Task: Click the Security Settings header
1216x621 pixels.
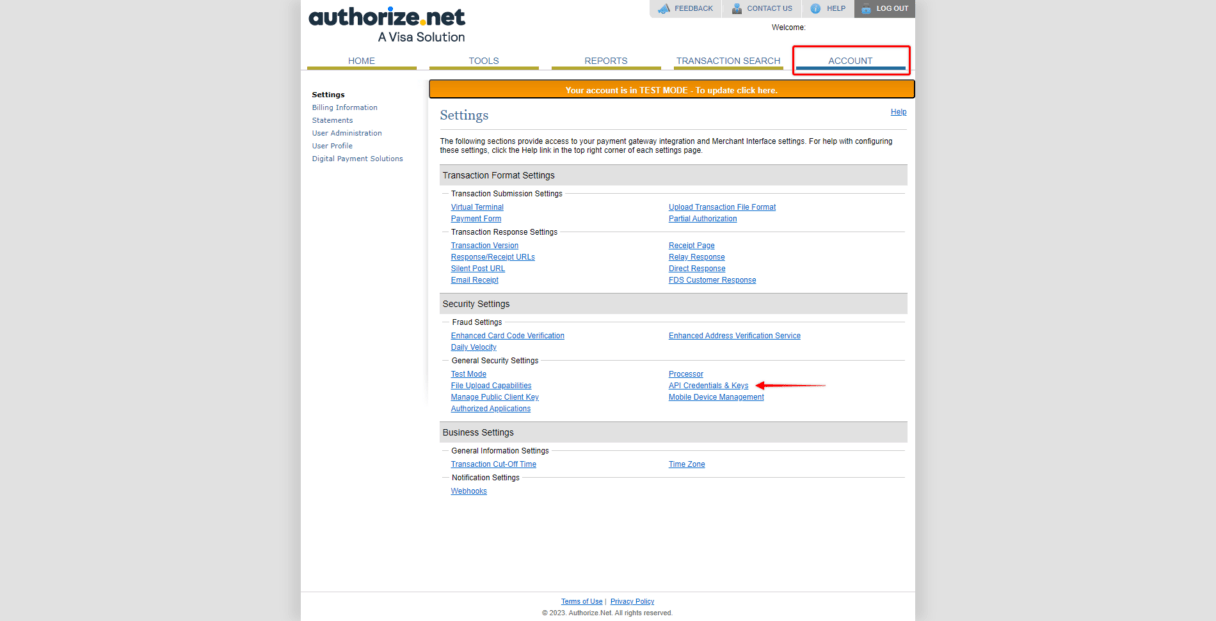Action: point(673,304)
